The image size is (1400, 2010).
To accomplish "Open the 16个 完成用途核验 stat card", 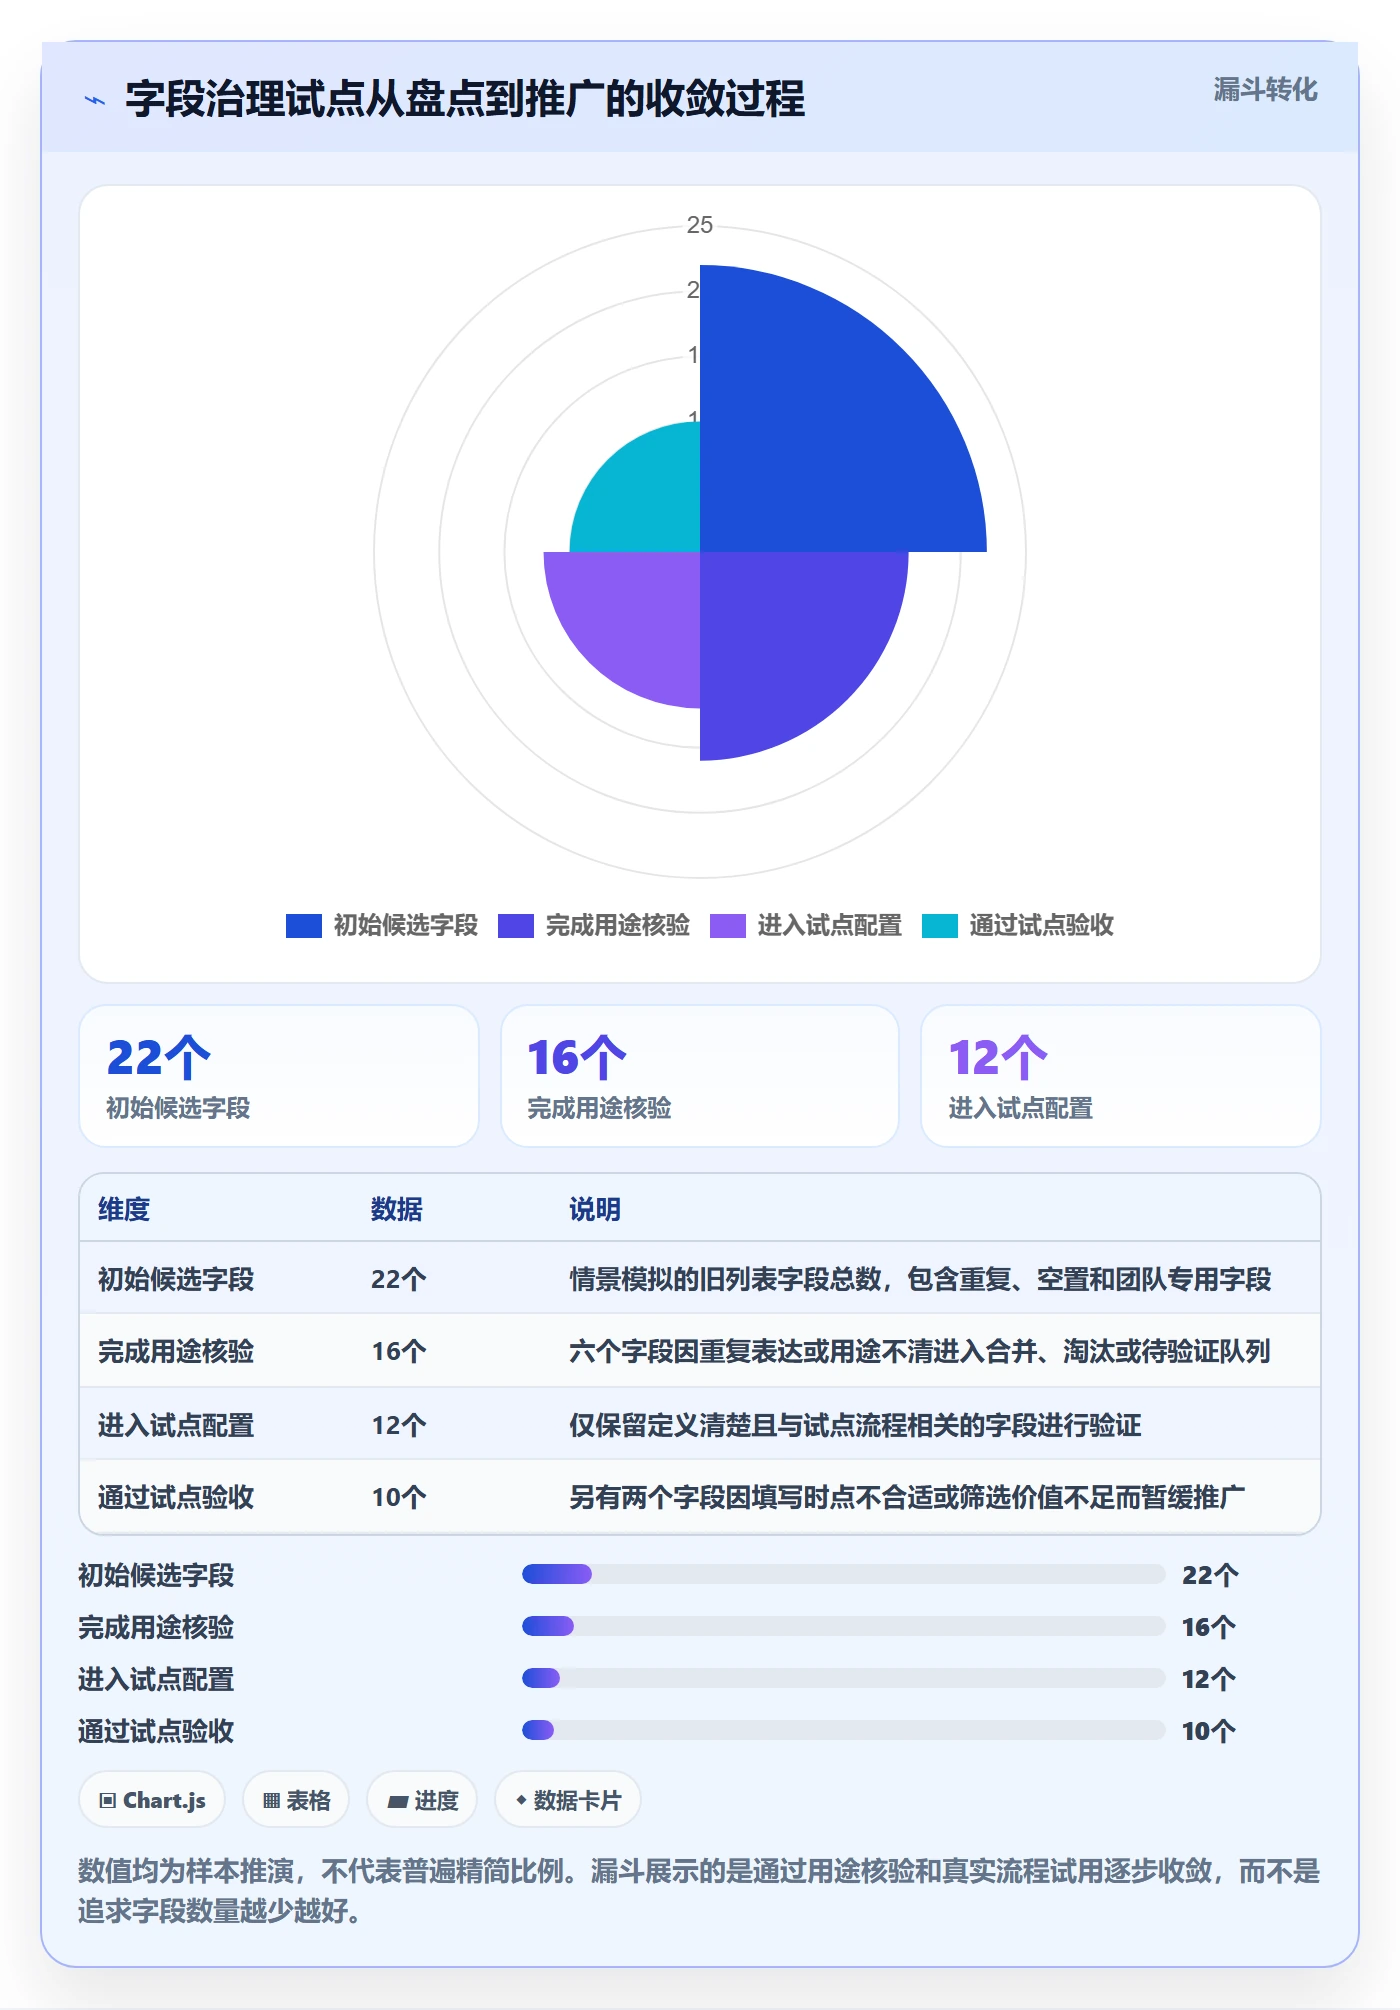I will pos(700,1076).
